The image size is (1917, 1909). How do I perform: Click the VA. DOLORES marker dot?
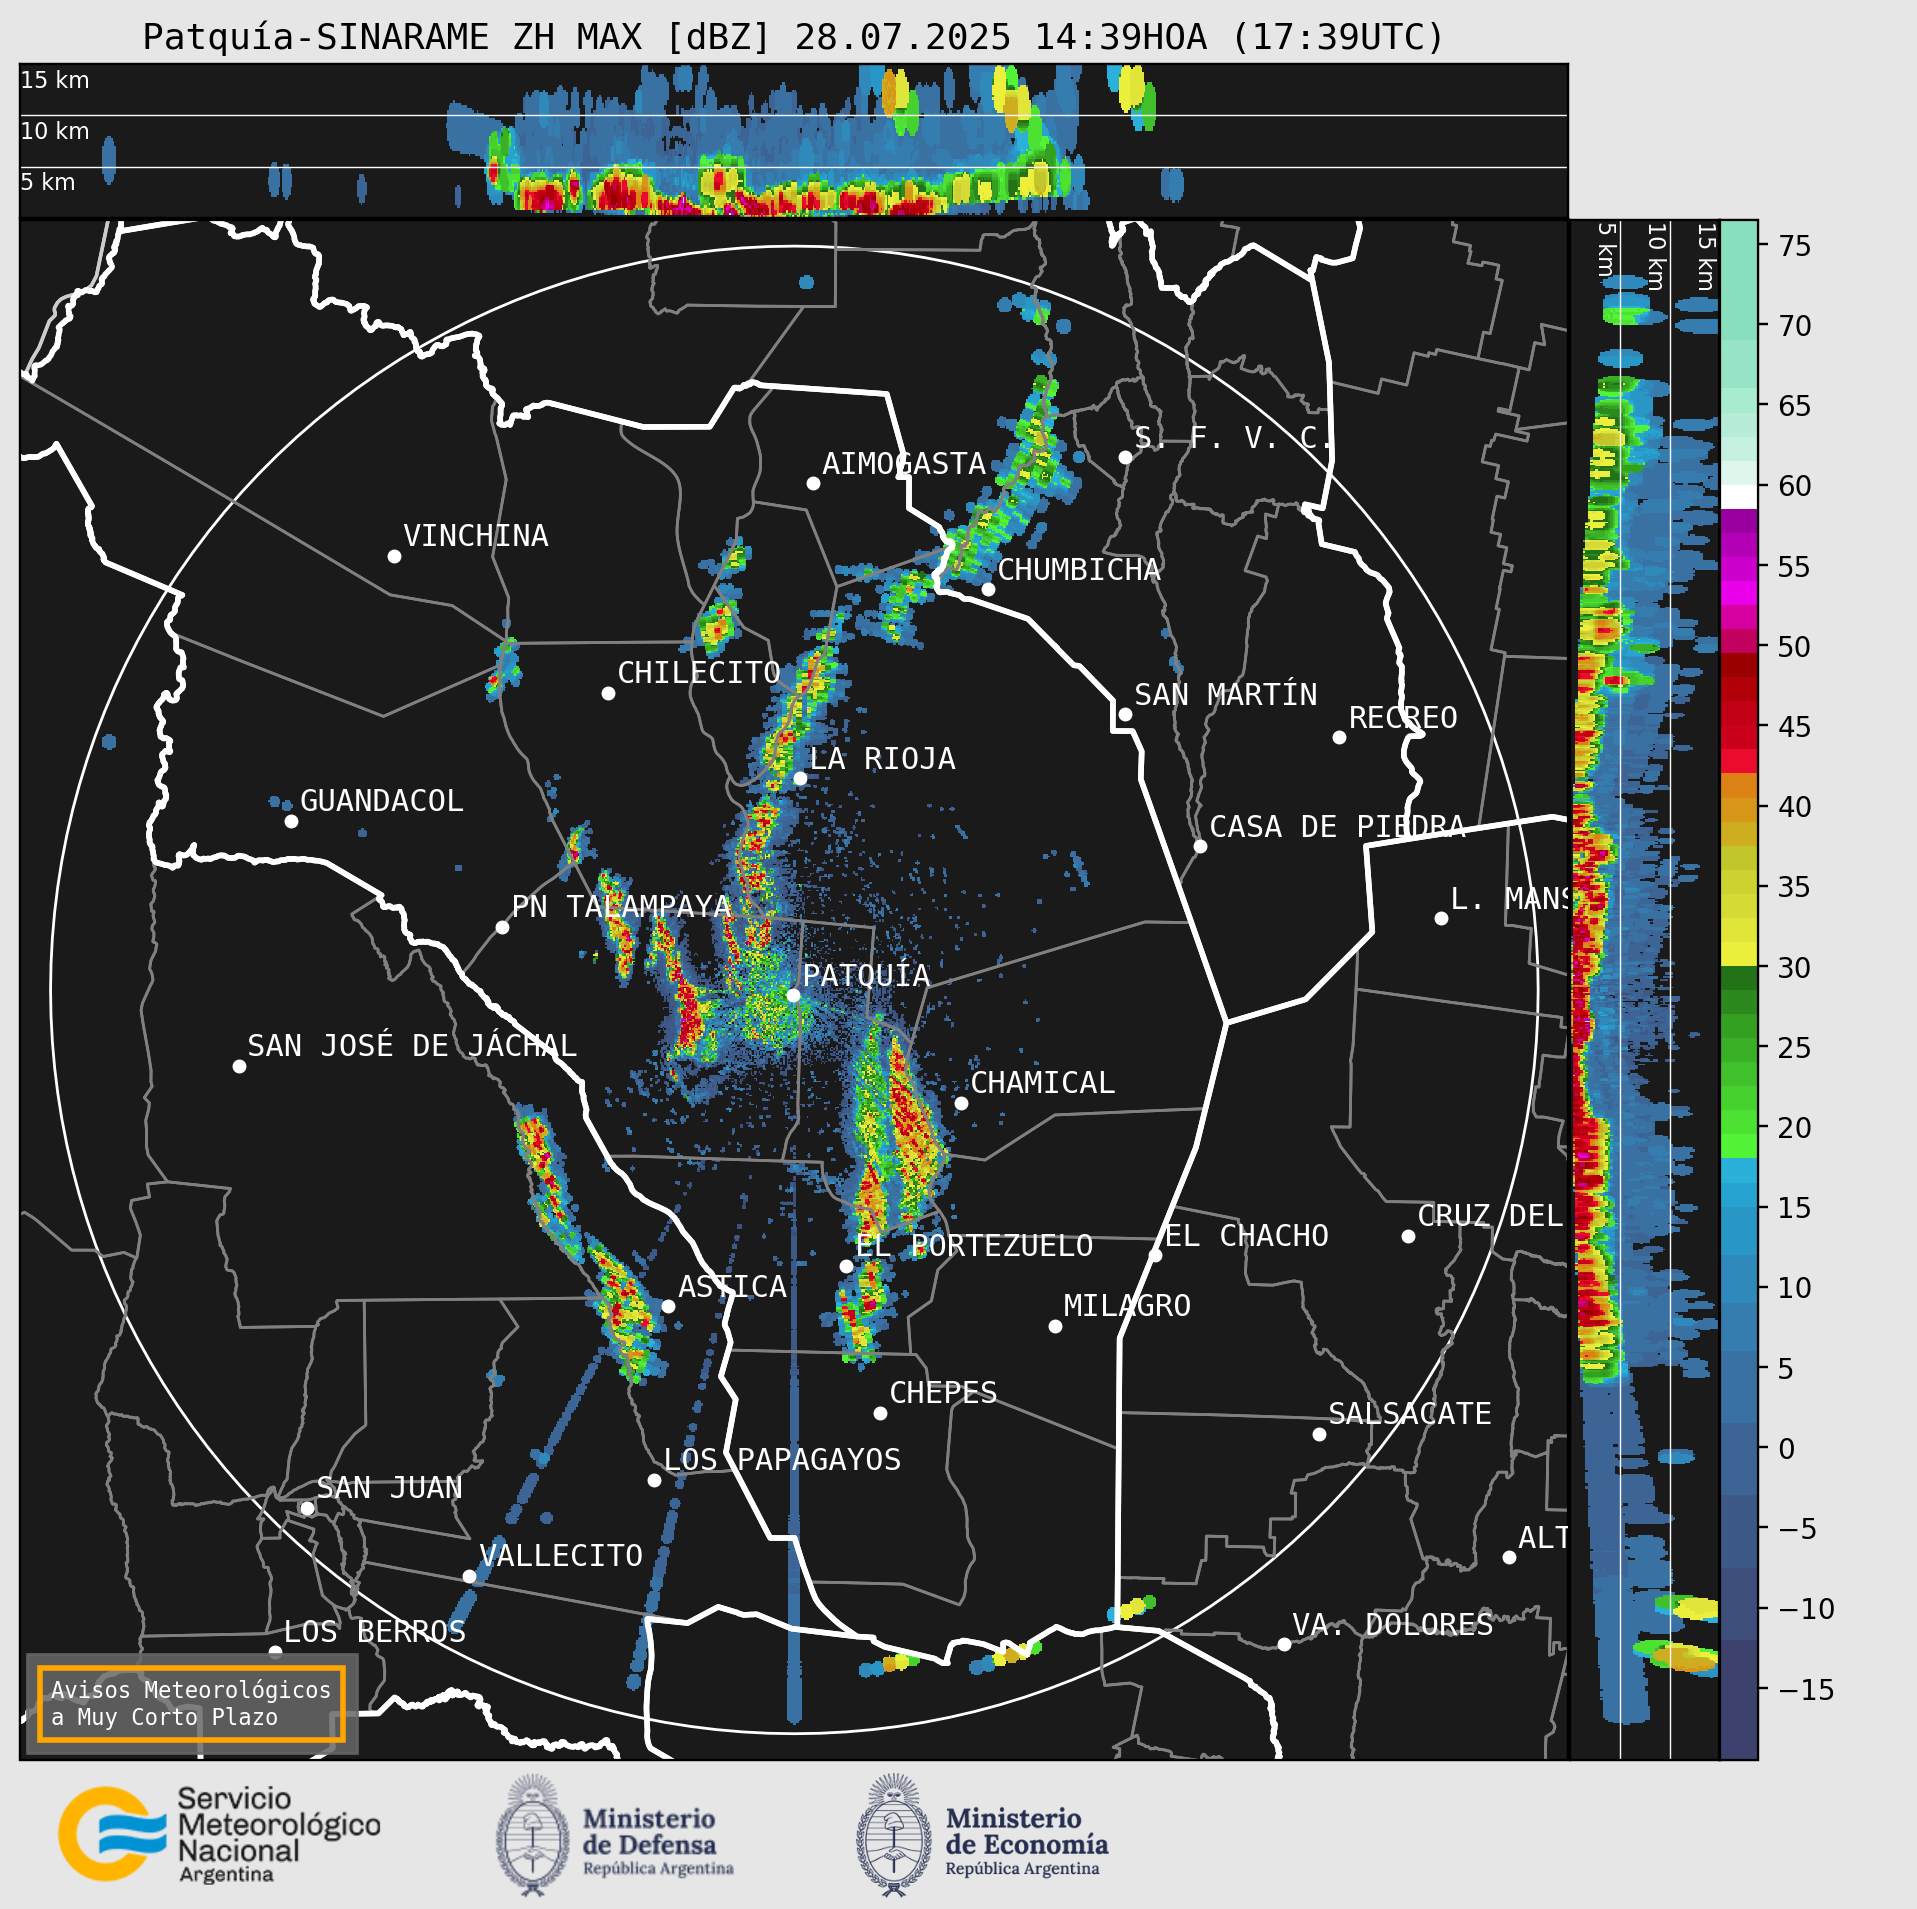click(1284, 1644)
